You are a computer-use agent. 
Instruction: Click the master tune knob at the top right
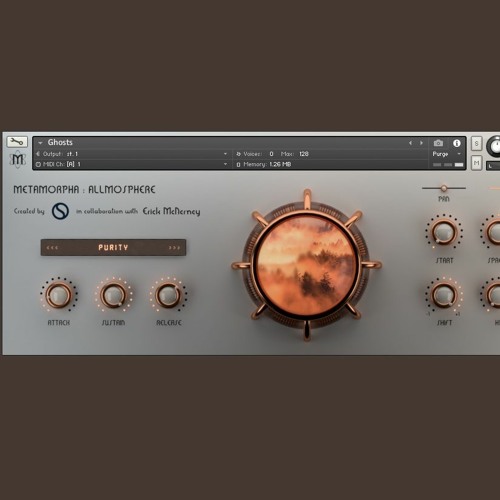[x=495, y=146]
